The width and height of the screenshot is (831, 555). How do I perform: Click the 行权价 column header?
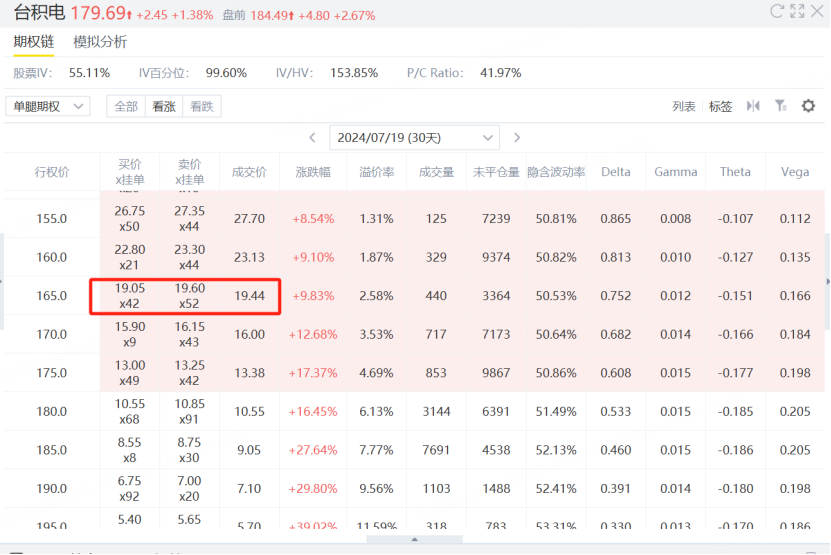point(52,172)
